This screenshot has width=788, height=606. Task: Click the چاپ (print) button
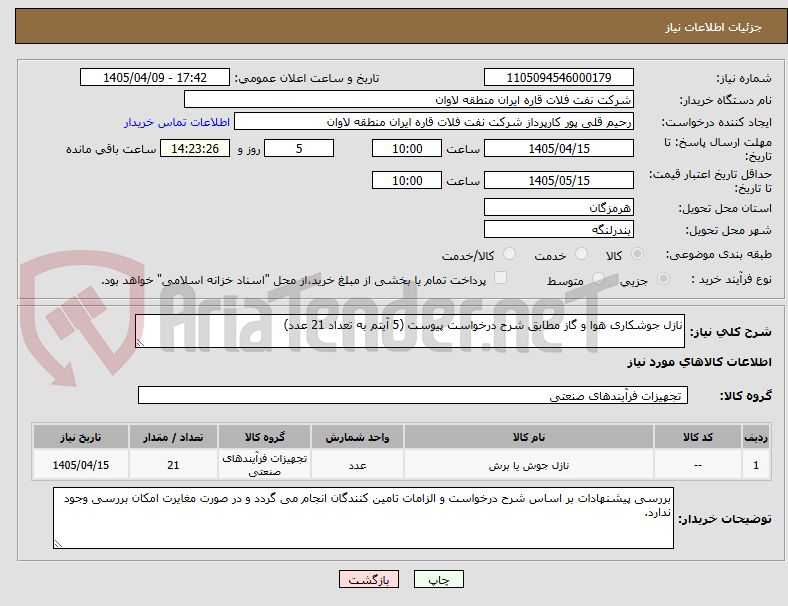click(x=438, y=579)
